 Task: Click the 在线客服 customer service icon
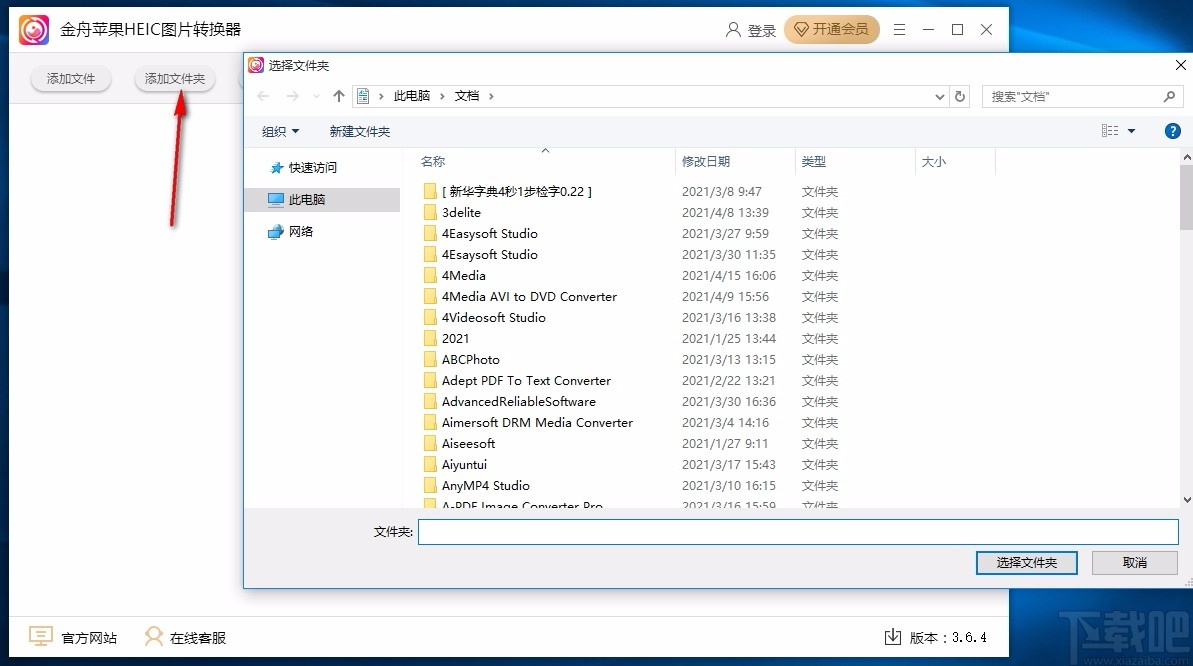click(x=153, y=636)
